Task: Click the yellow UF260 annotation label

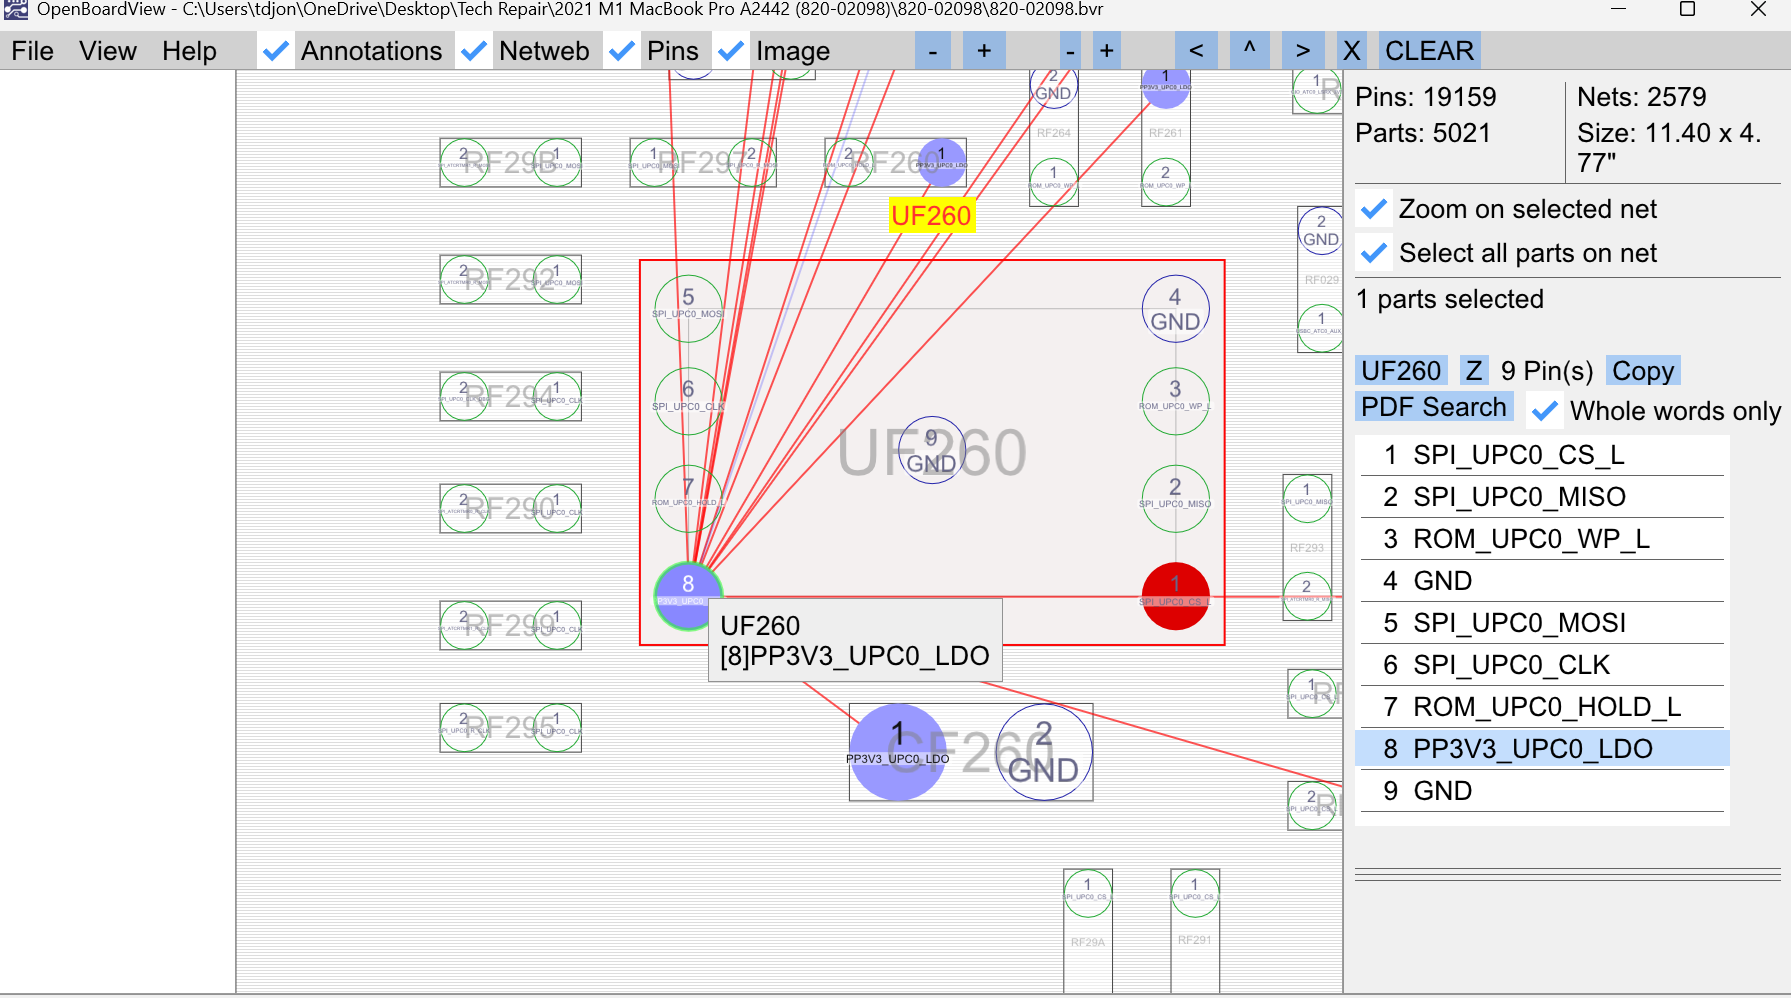Action: (931, 216)
